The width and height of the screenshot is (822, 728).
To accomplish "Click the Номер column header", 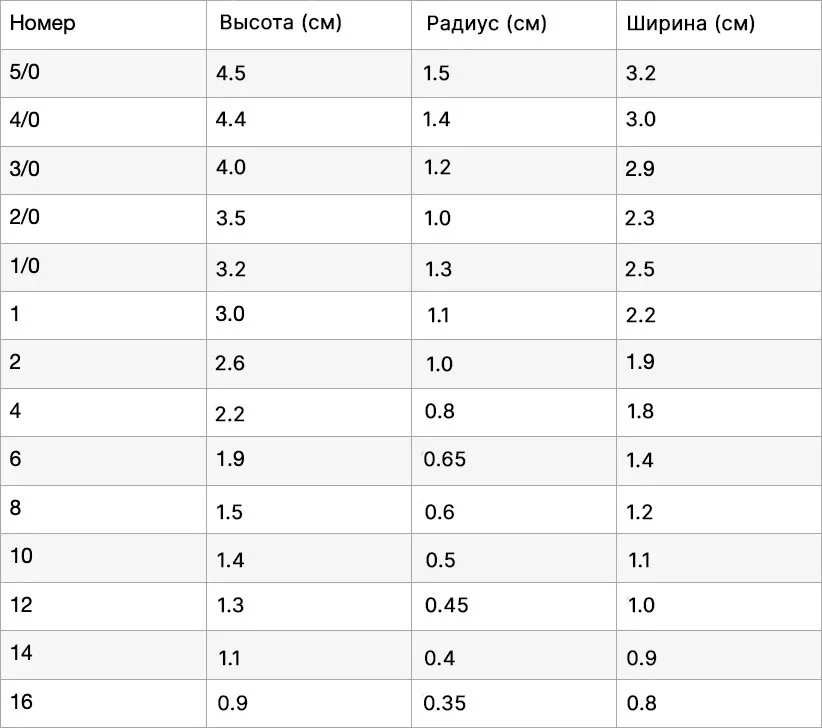I will pos(42,23).
